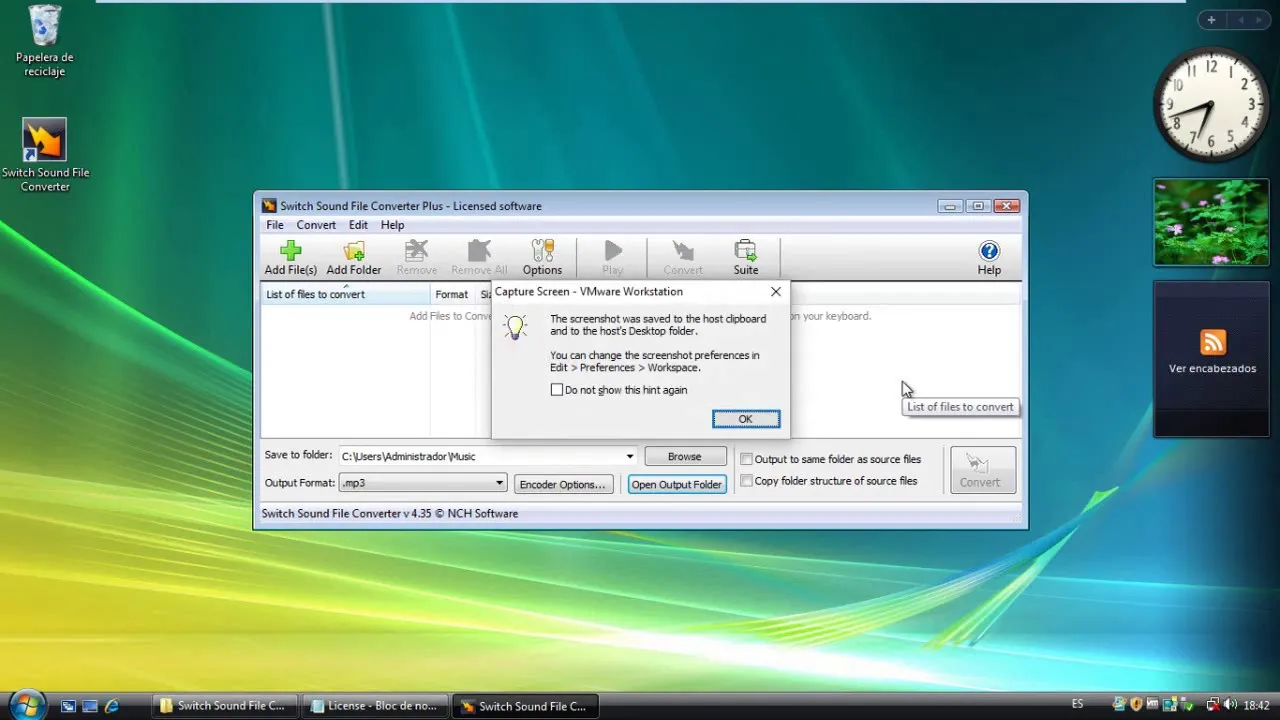Open Internet Explorer from quick launch
Screen dimensions: 1280x720
point(112,706)
